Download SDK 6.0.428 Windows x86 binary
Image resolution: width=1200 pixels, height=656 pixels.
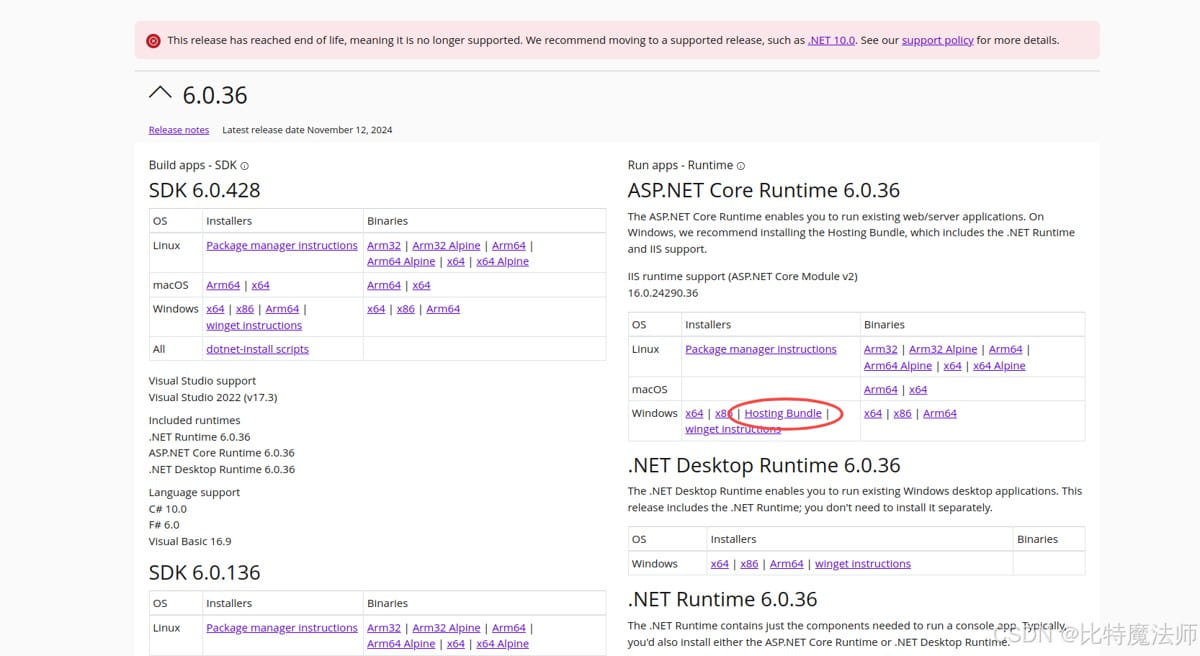pos(405,309)
